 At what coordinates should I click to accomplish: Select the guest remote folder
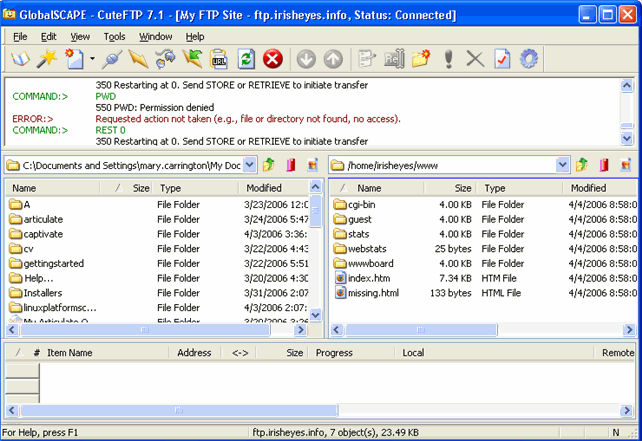[x=353, y=219]
